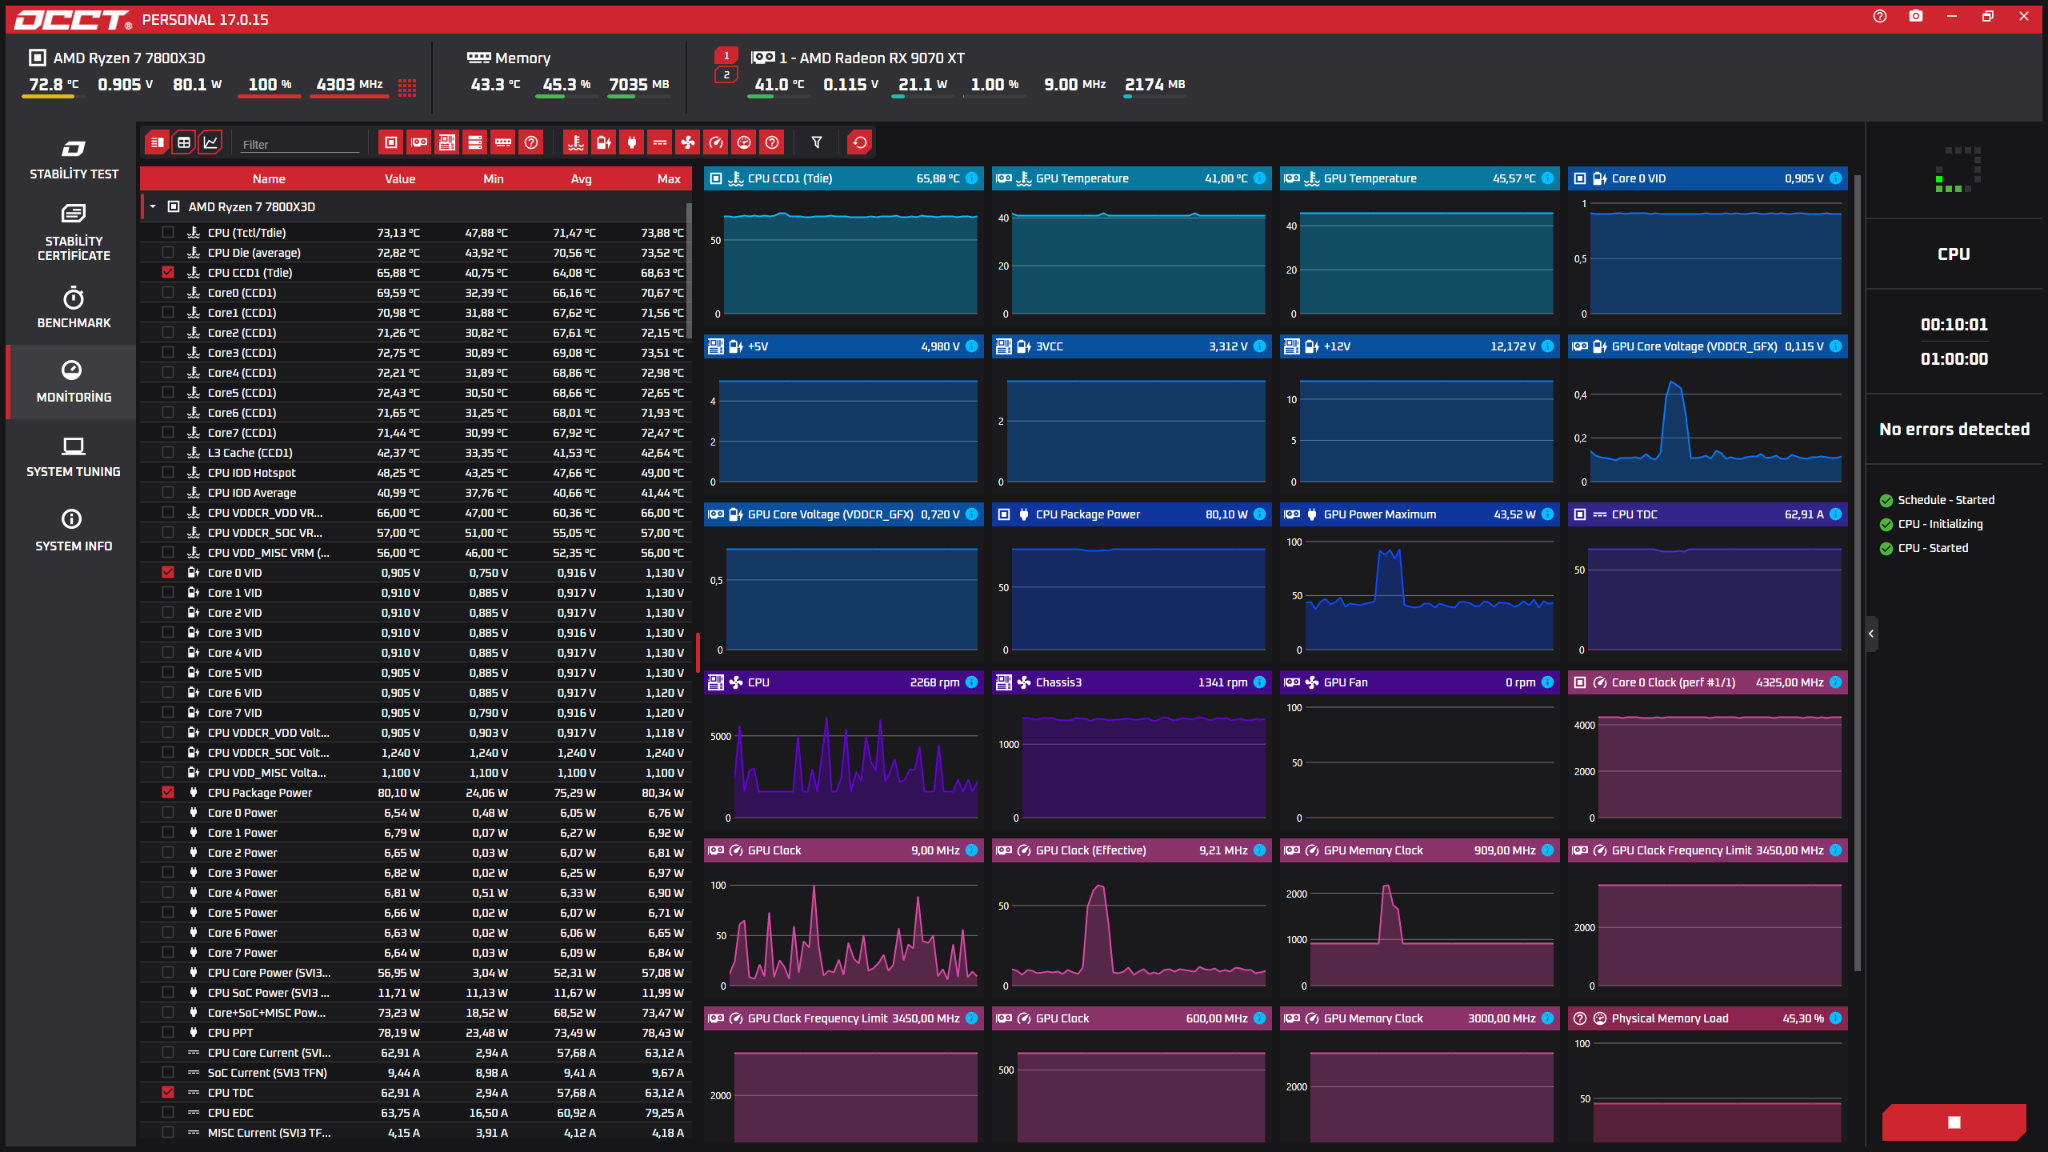Toggle power sensor type filter
This screenshot has height=1152, width=2048.
[x=631, y=143]
